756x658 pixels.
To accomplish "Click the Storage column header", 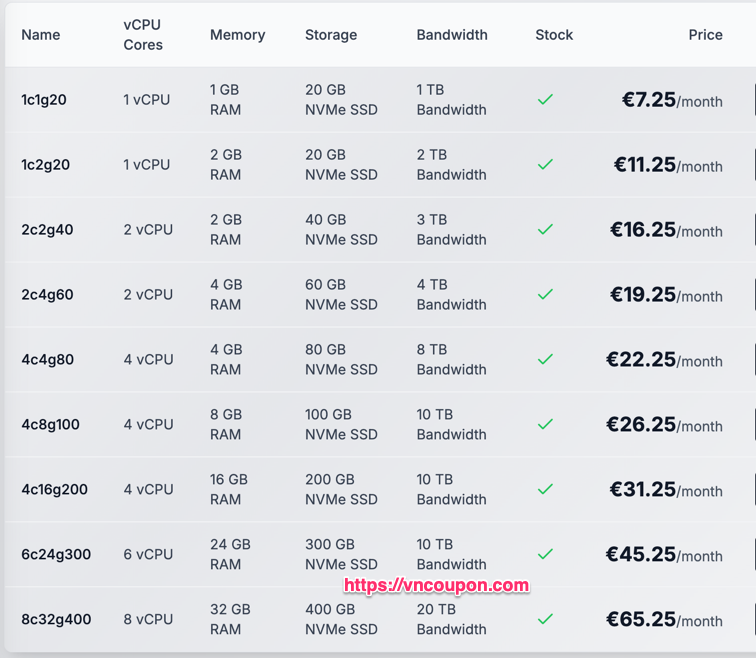I will (x=331, y=35).
